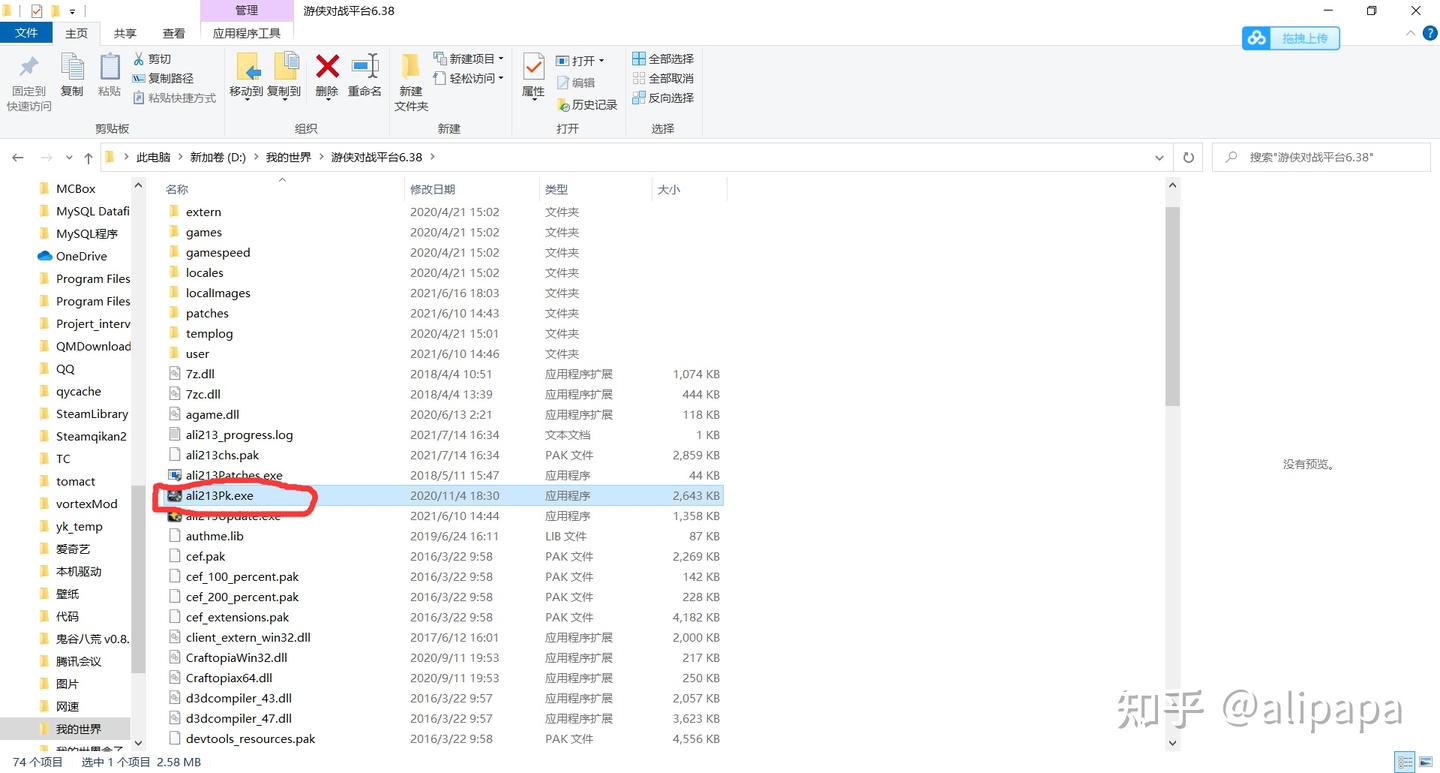The width and height of the screenshot is (1440, 773).
Task: Click the Paste icon in ribbon
Action: [x=109, y=67]
